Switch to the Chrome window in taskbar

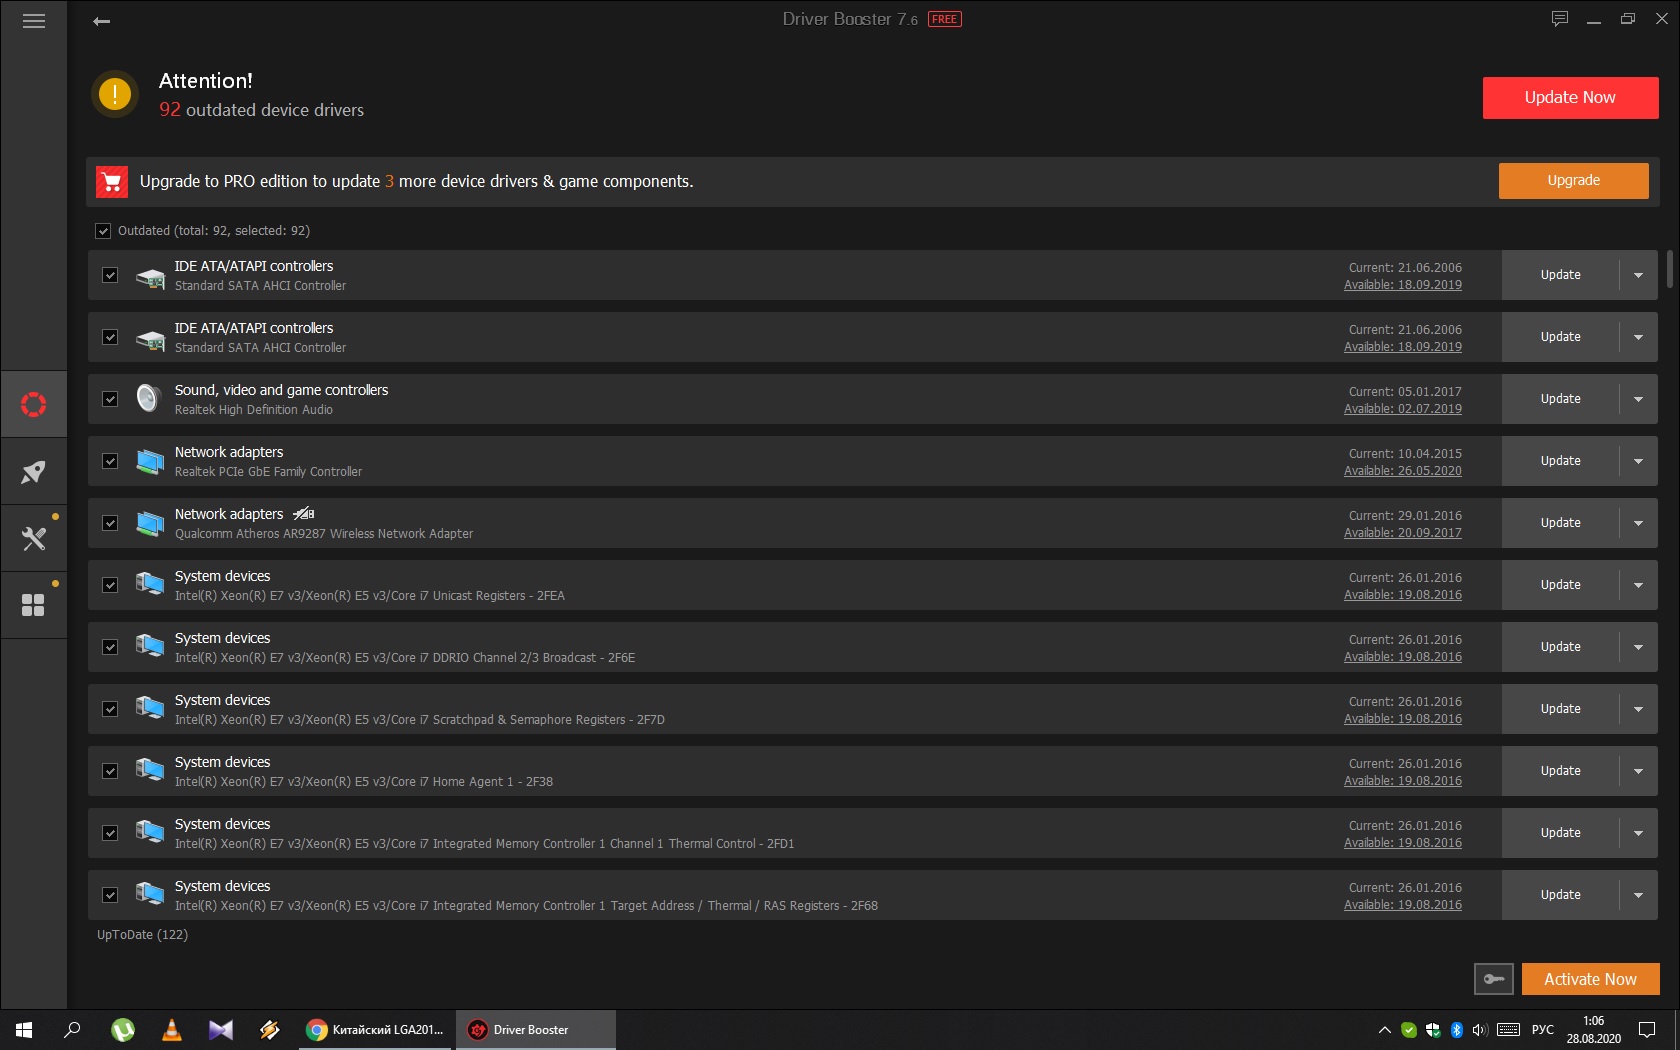pos(376,1030)
